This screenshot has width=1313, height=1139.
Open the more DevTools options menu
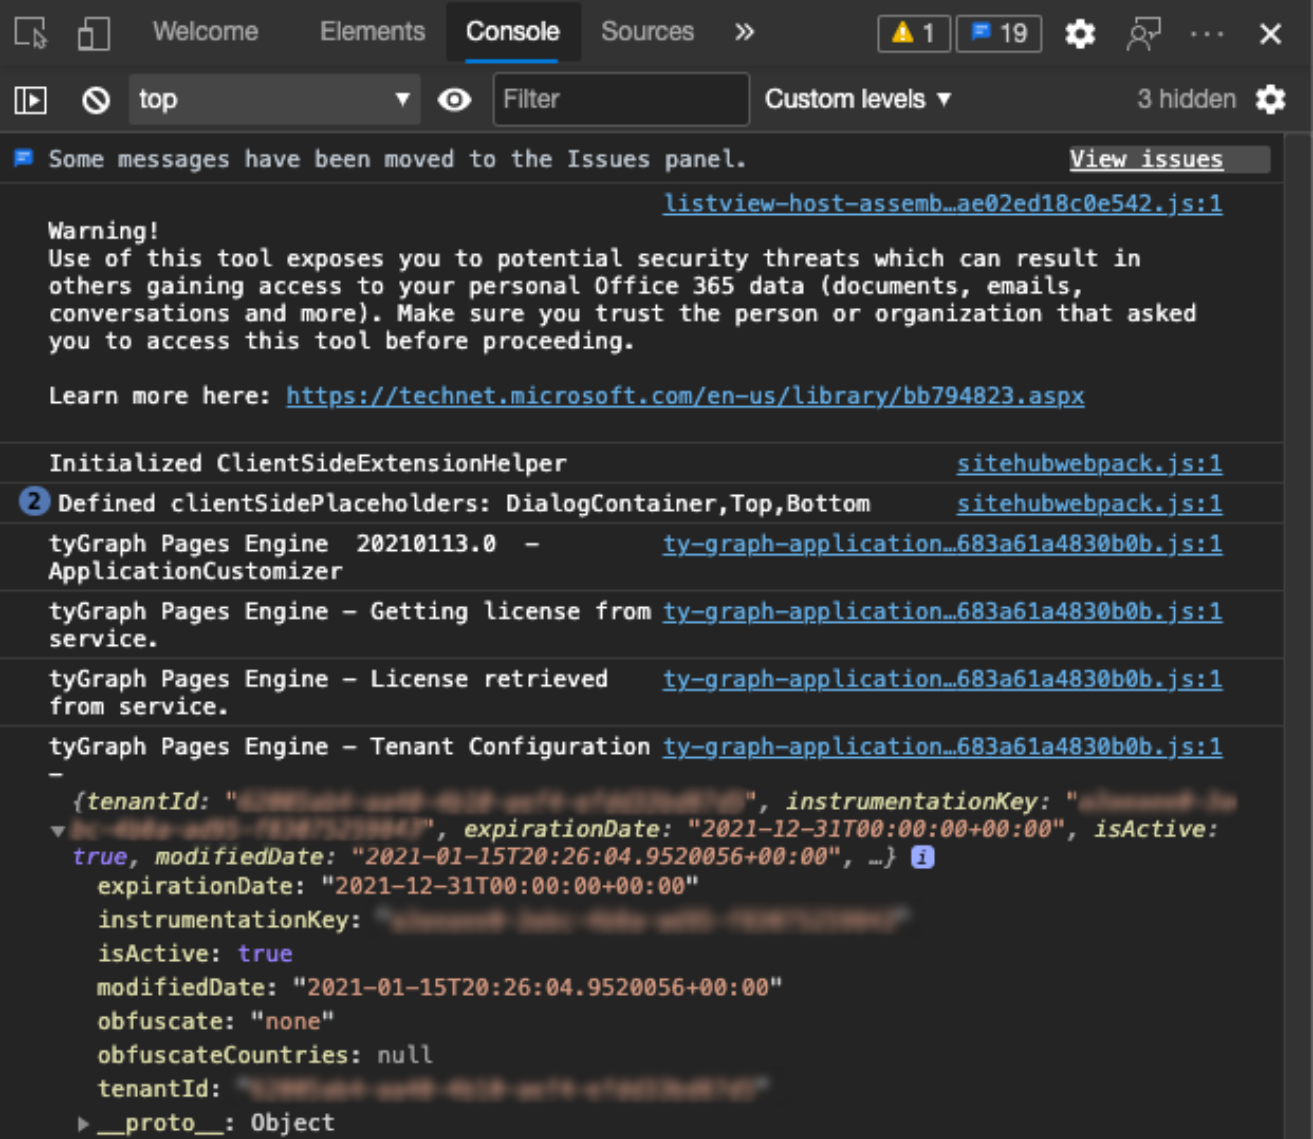pos(1209,32)
